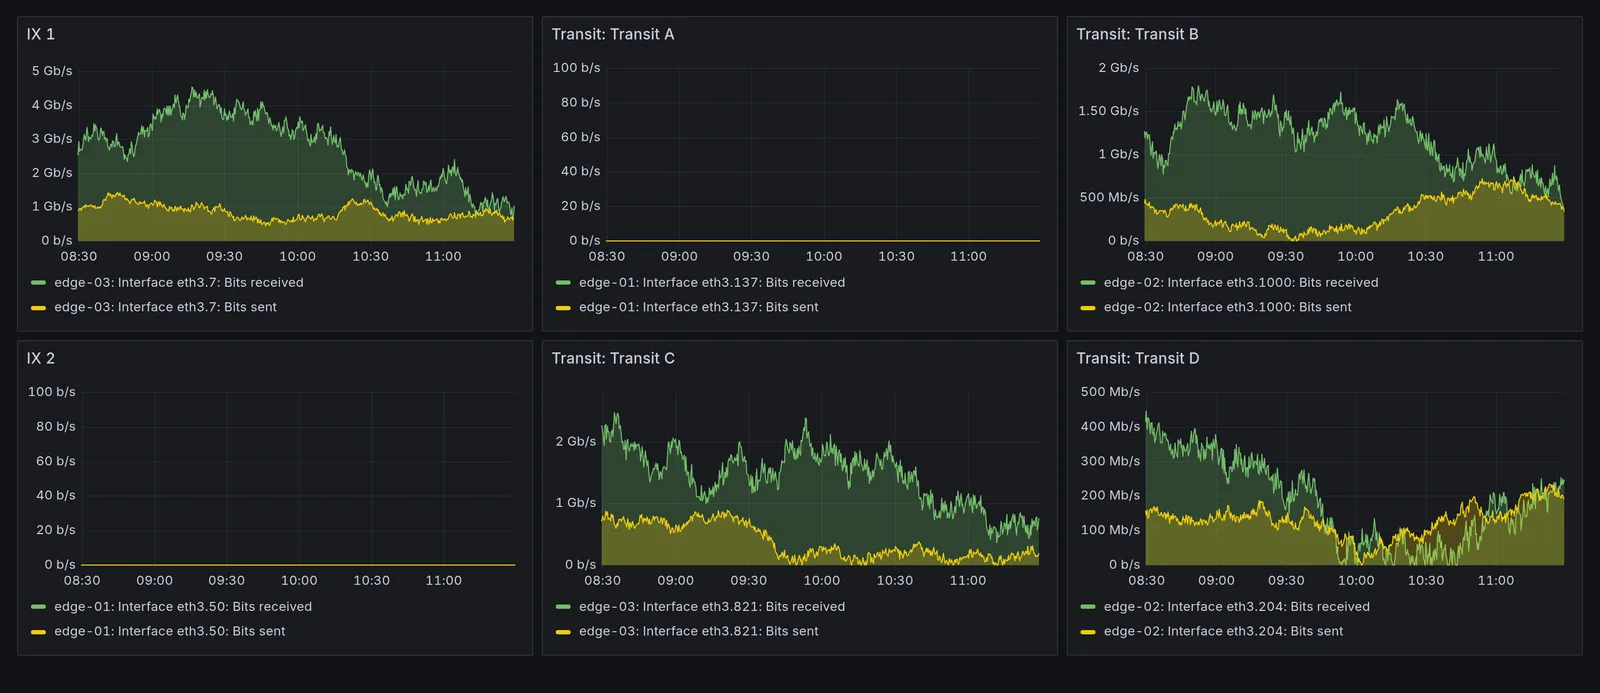Screen dimensions: 1600x693
Task: Click the 80 b/s axis label in IX 2
Action: (x=56, y=426)
